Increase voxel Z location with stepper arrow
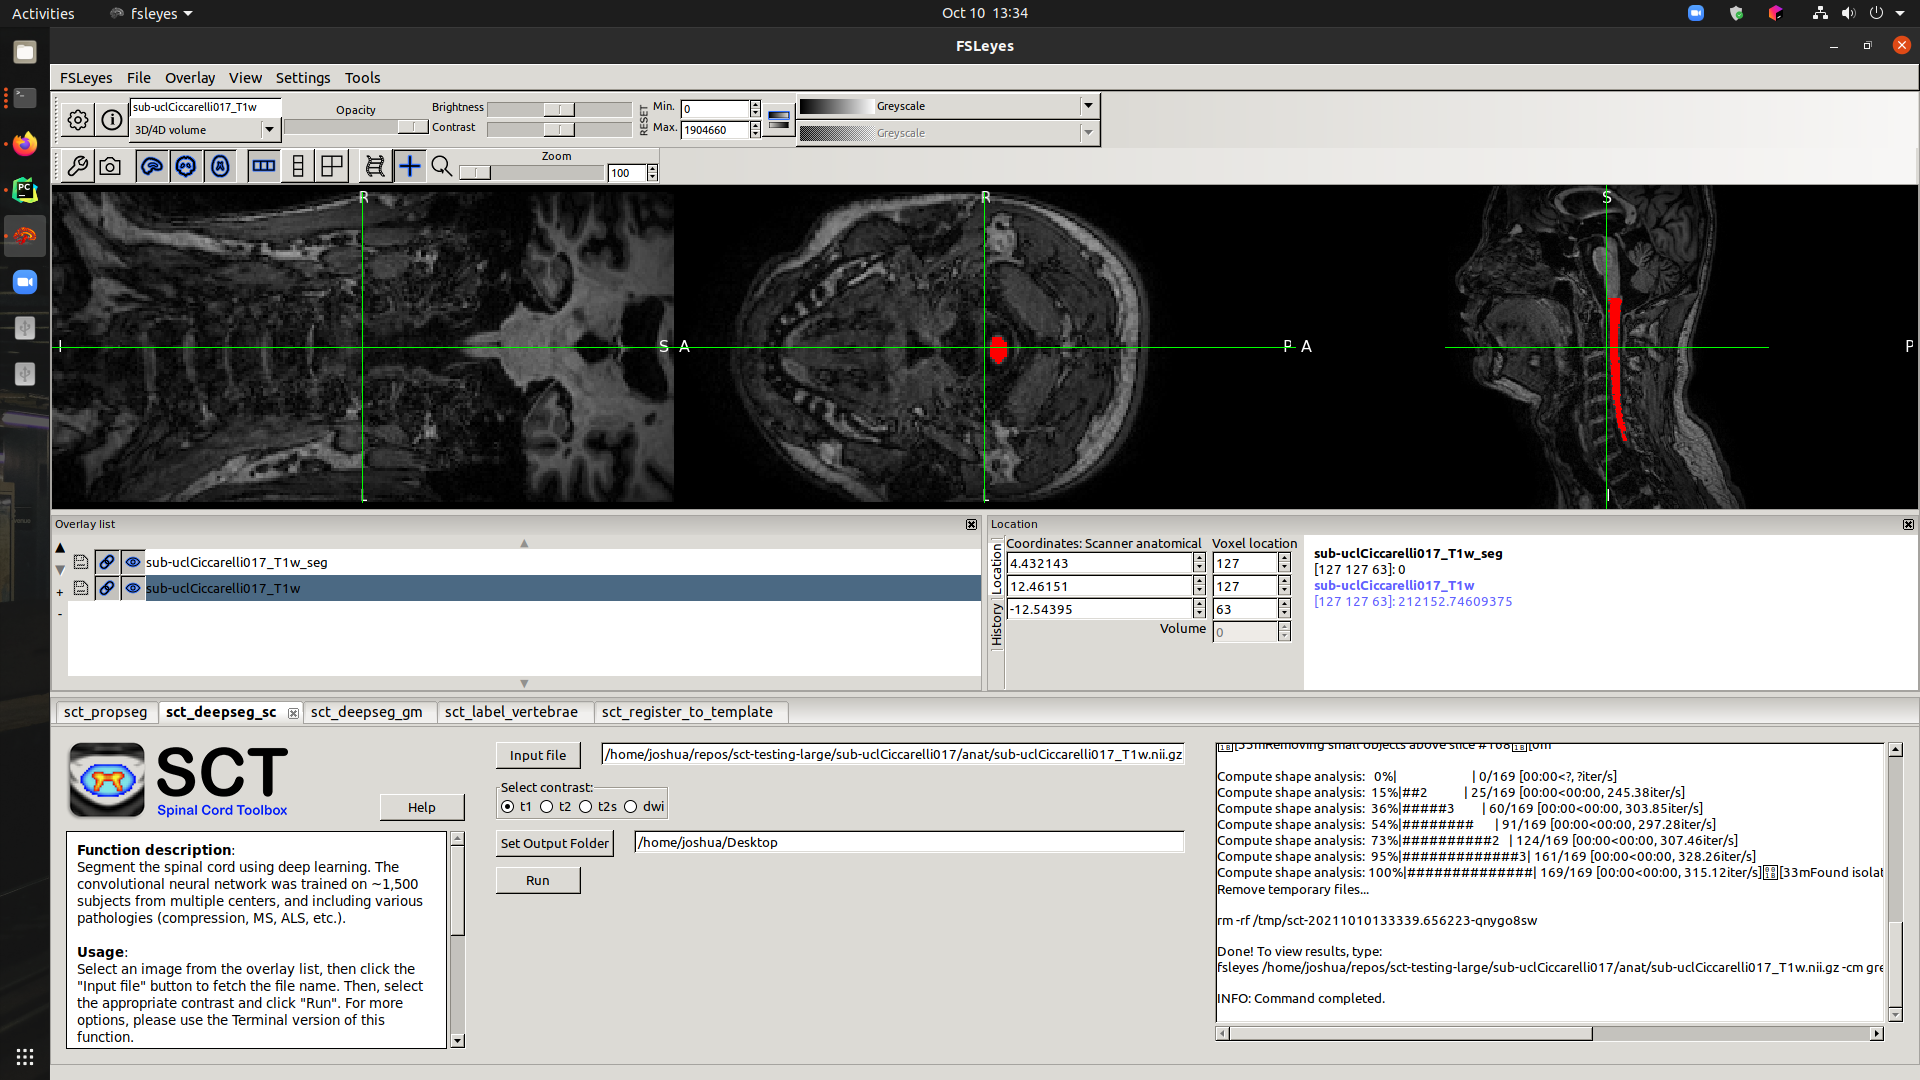The image size is (1920, 1080). pyautogui.click(x=1285, y=603)
